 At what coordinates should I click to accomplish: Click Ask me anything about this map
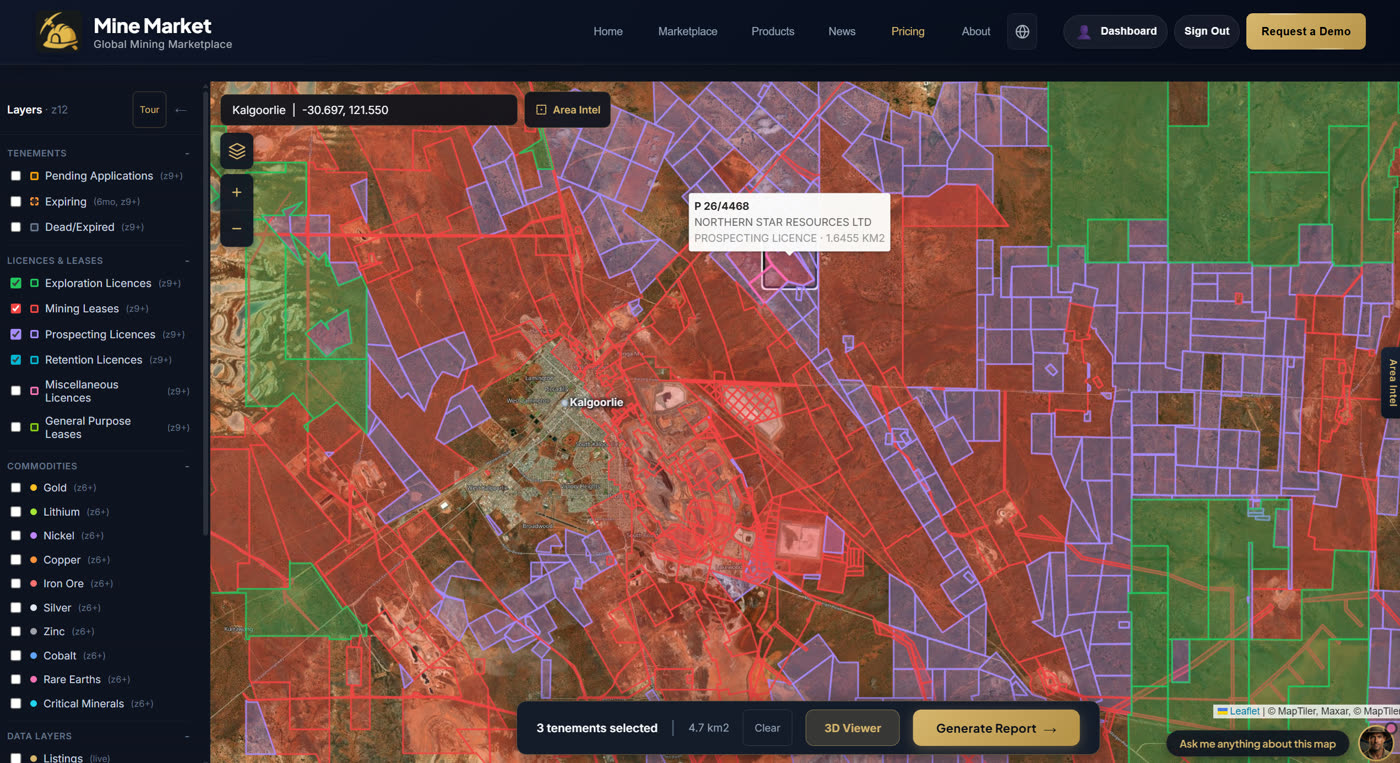pos(1258,744)
